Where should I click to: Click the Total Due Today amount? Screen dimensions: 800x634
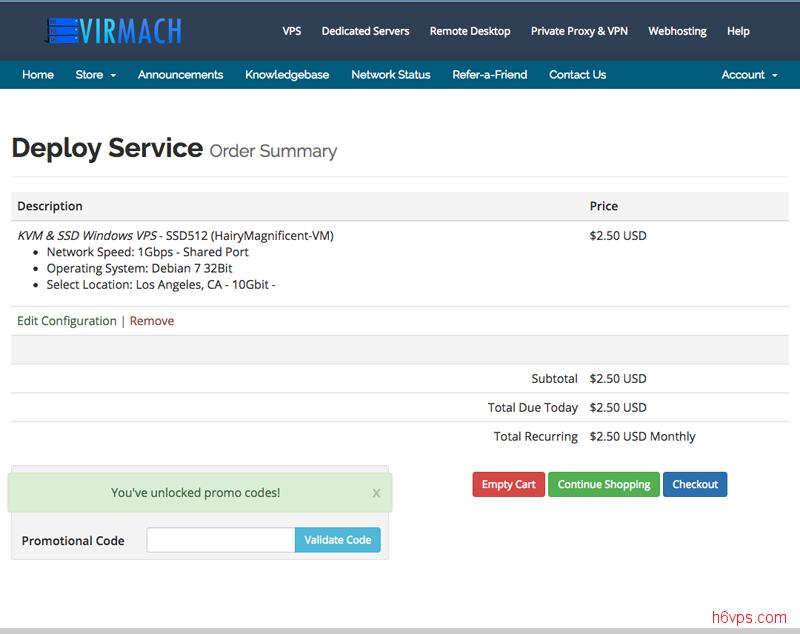click(618, 408)
